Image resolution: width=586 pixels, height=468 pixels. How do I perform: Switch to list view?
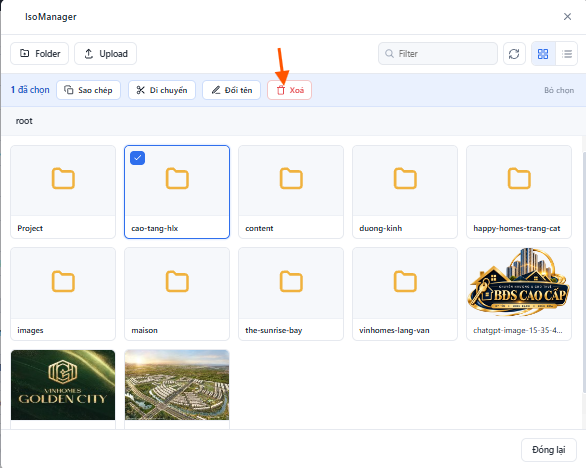click(x=567, y=54)
